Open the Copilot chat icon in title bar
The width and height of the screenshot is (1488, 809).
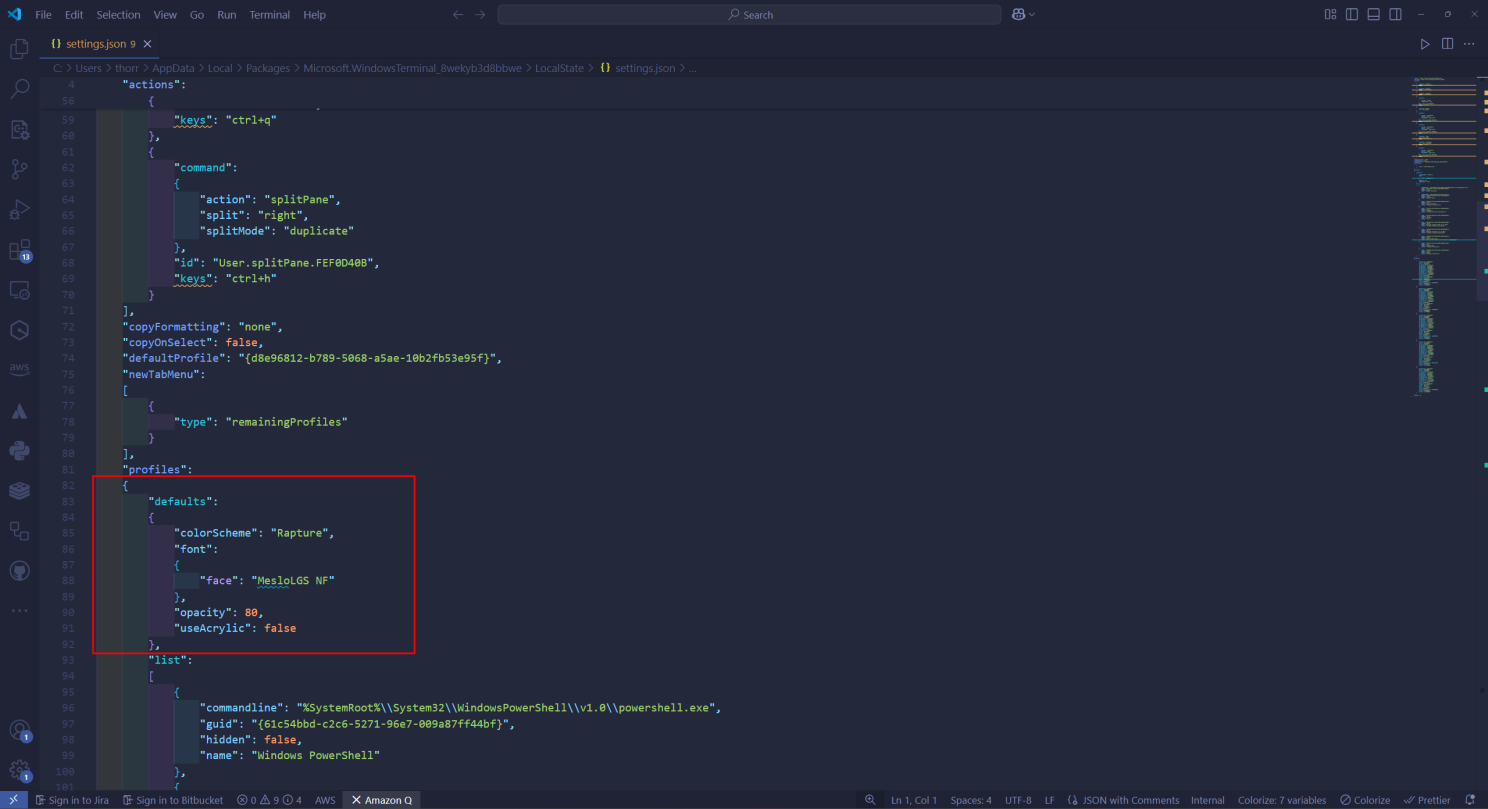(x=1018, y=14)
